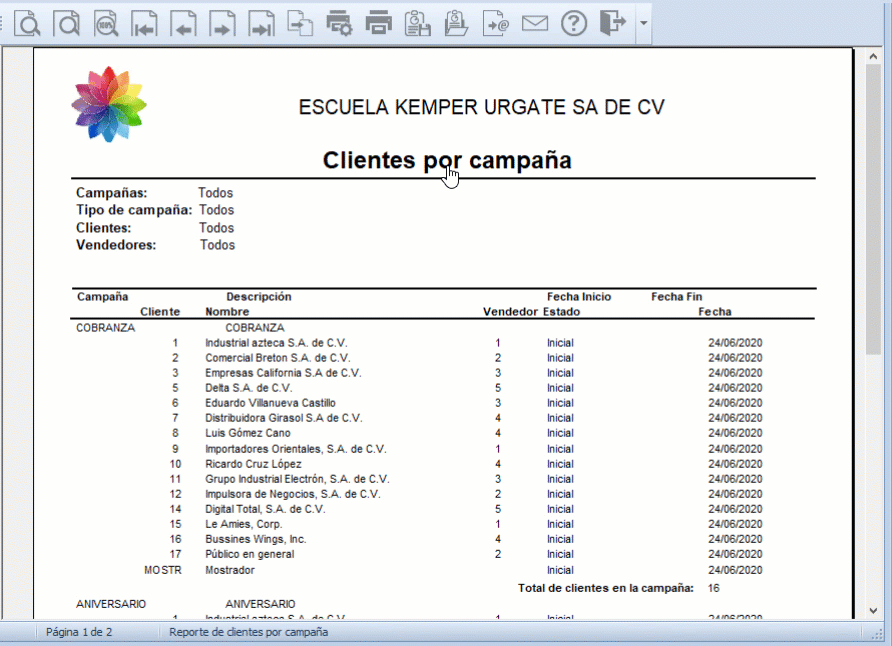Print the Clientes por campaña report
Viewport: 892px width, 646px height.
(377, 22)
